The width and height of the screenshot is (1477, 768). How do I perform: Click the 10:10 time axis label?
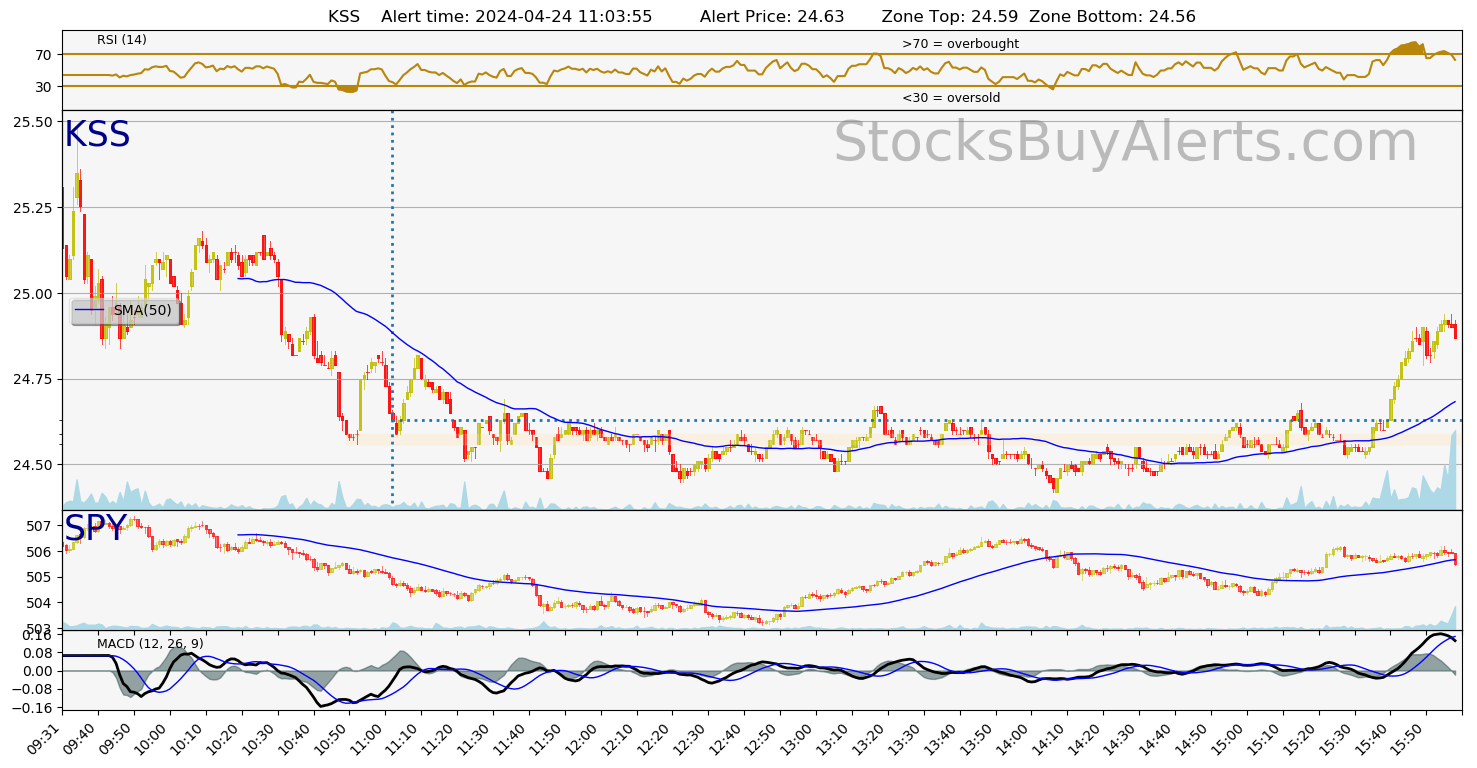[x=187, y=739]
